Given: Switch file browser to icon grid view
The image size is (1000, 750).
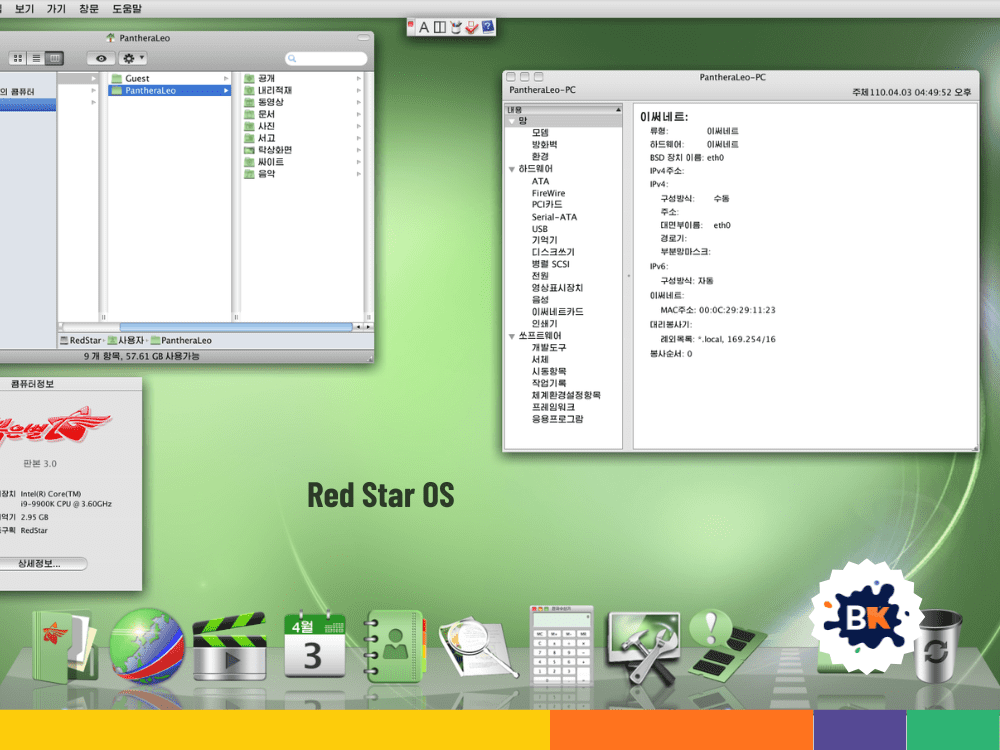Looking at the screenshot, I should tap(18, 59).
